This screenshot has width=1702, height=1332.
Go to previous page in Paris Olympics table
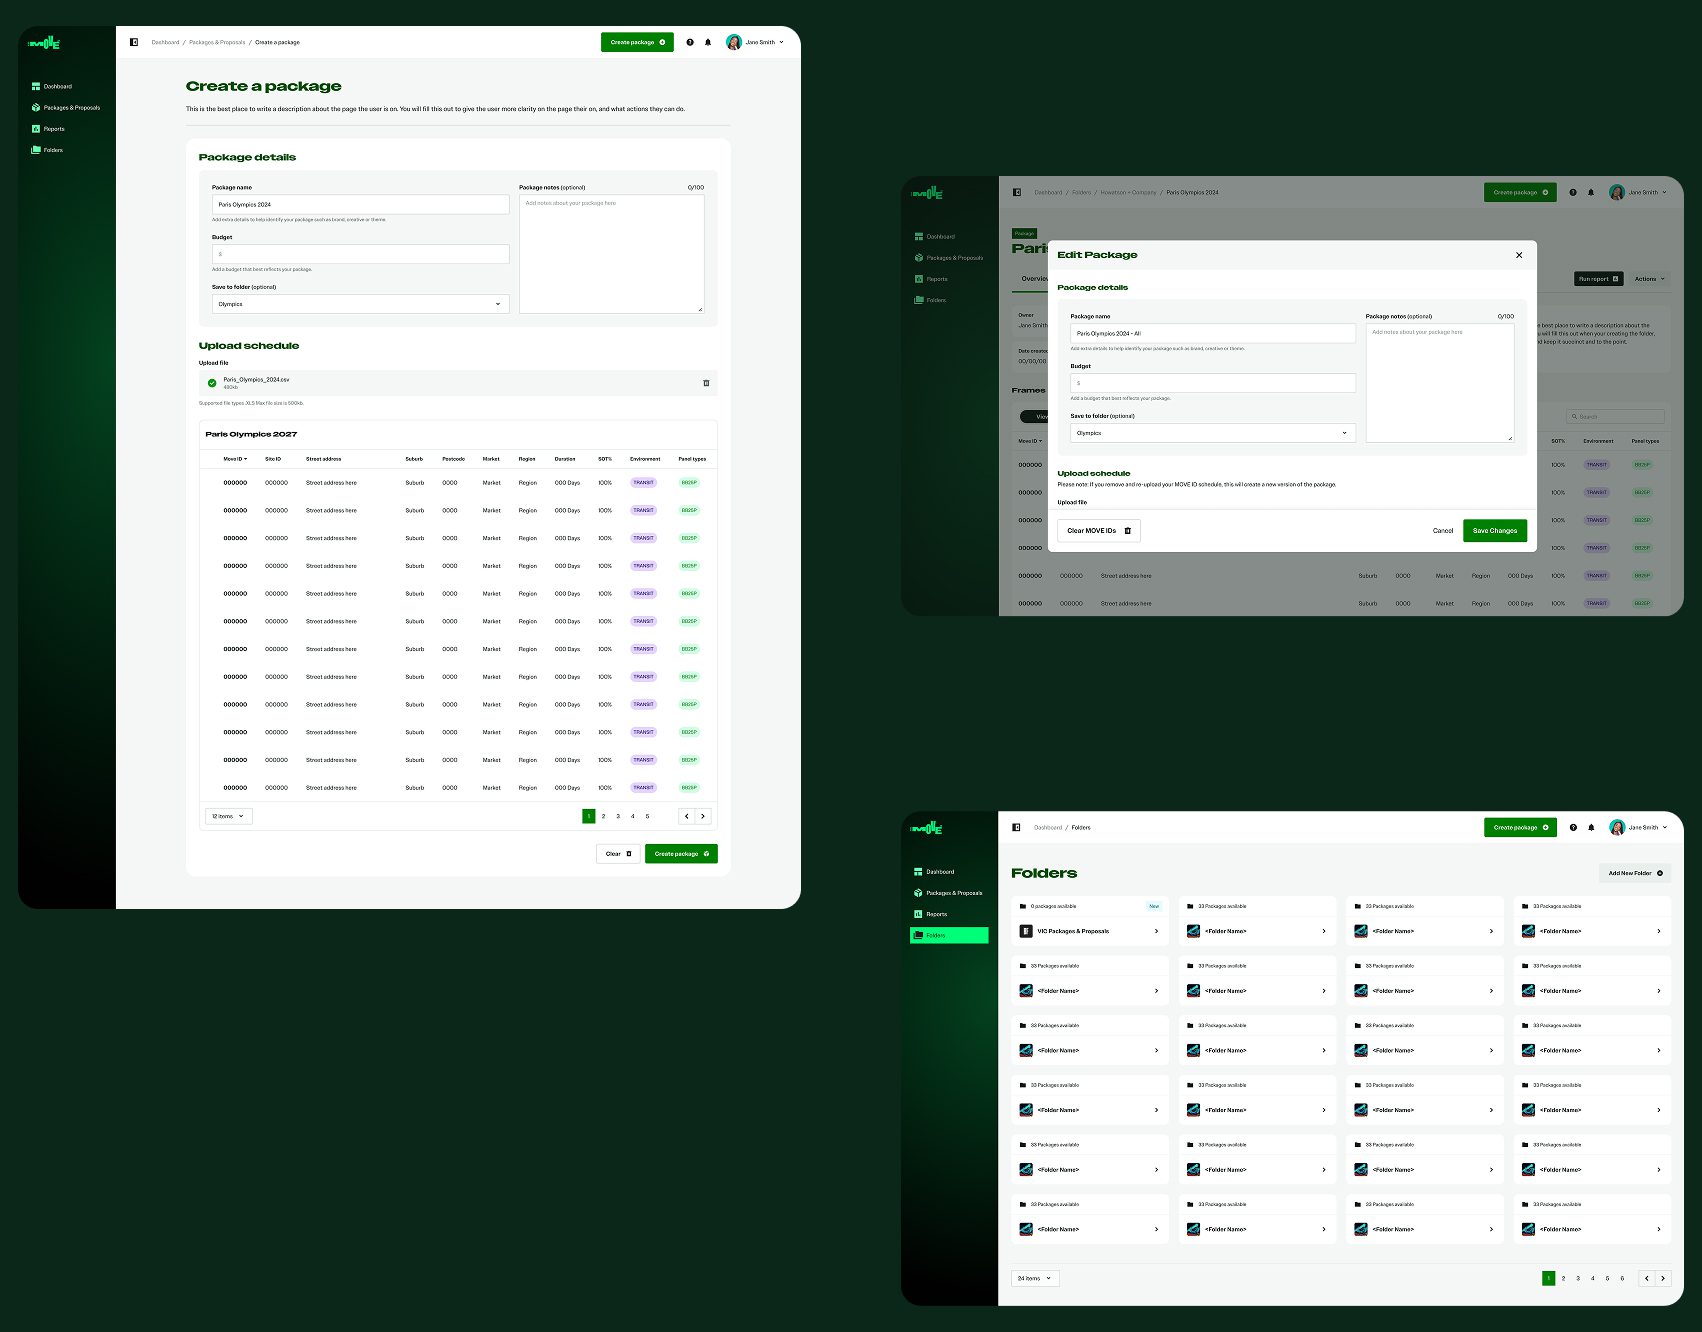coord(686,816)
